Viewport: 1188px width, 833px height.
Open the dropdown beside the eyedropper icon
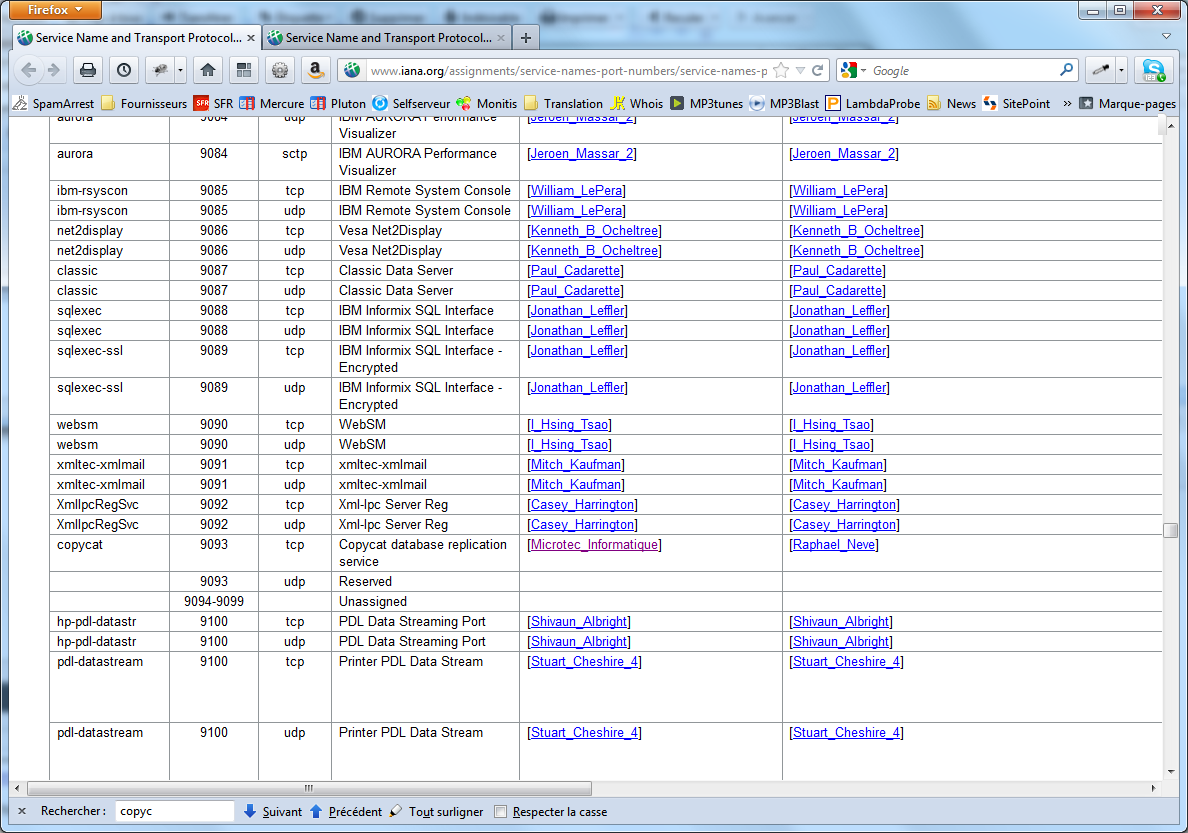click(1121, 70)
